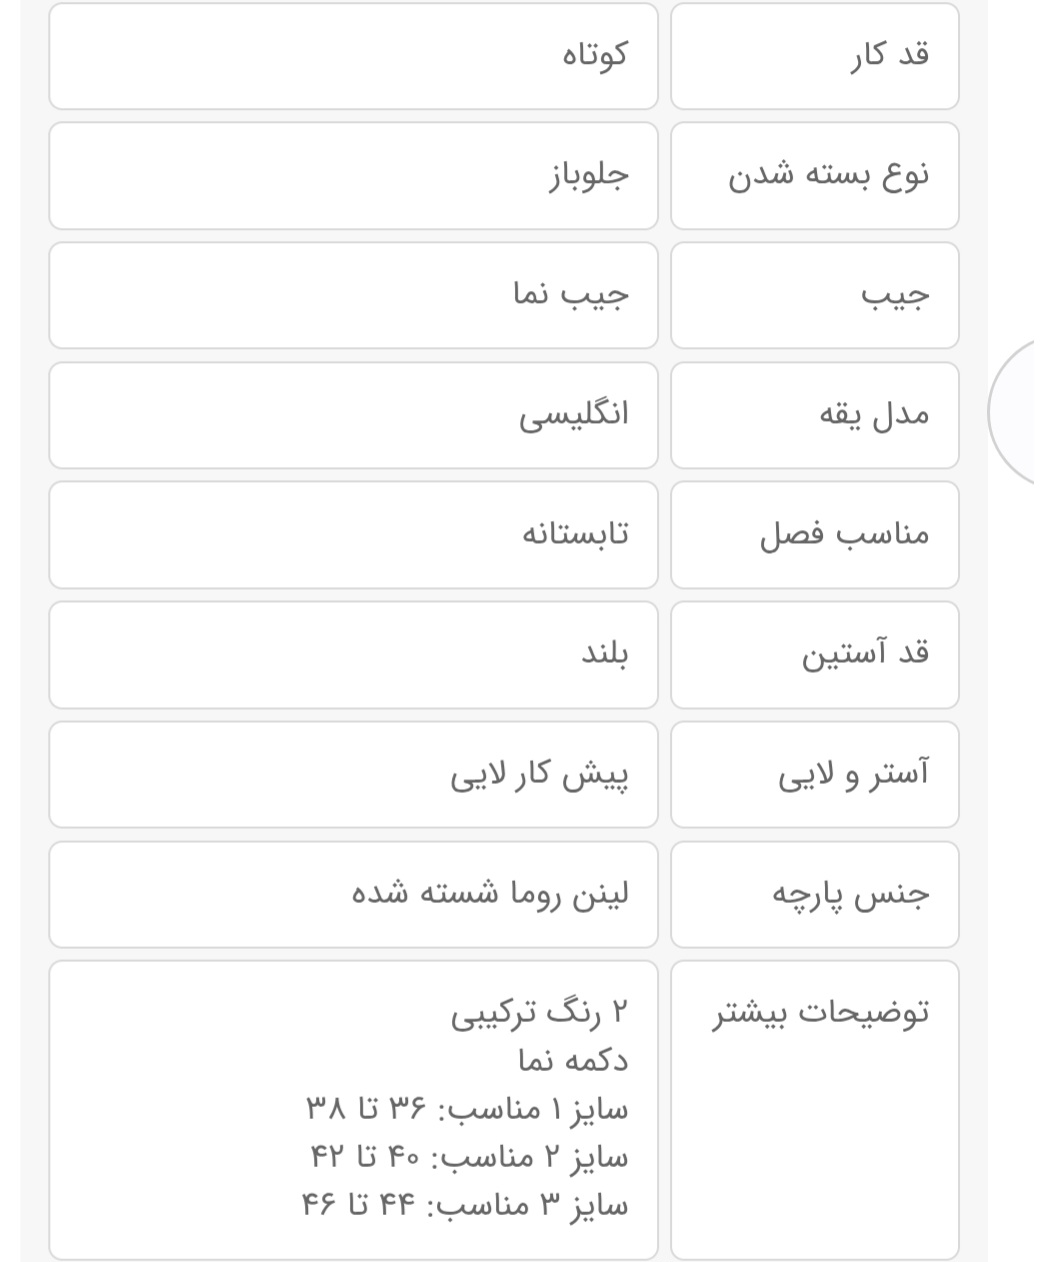Select the 'جیب نما' value cell

coord(353,295)
